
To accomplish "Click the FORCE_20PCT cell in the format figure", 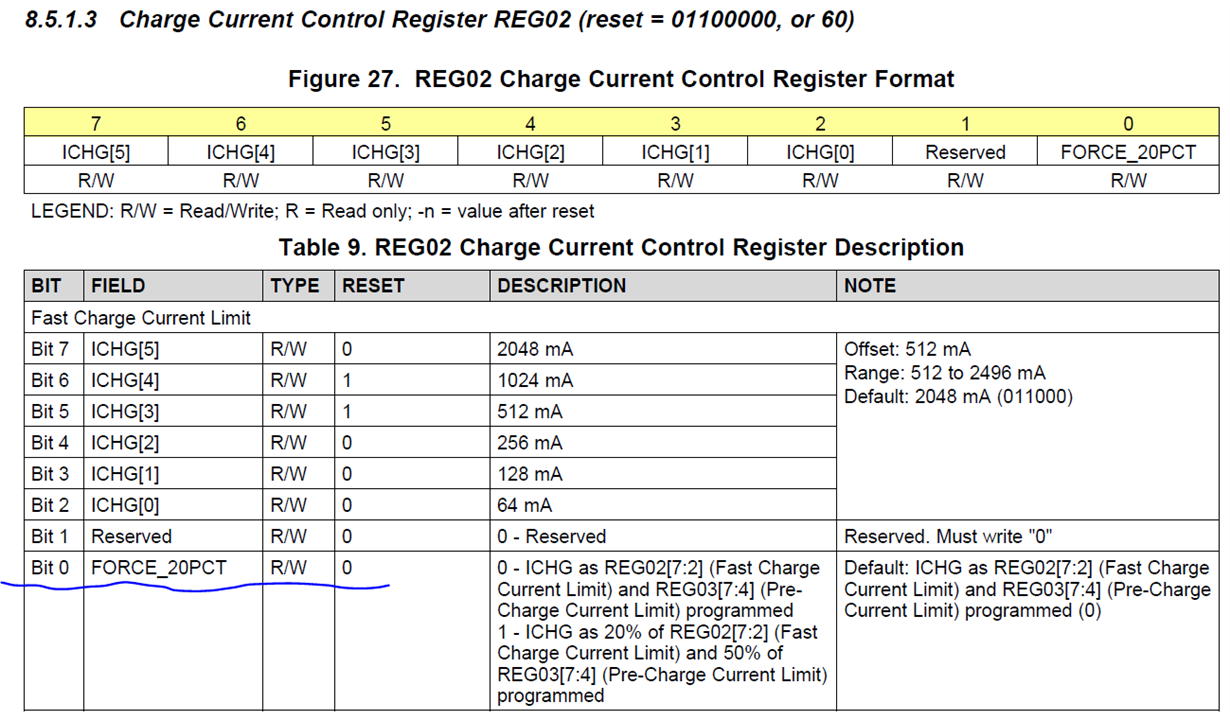I will tap(1128, 152).
